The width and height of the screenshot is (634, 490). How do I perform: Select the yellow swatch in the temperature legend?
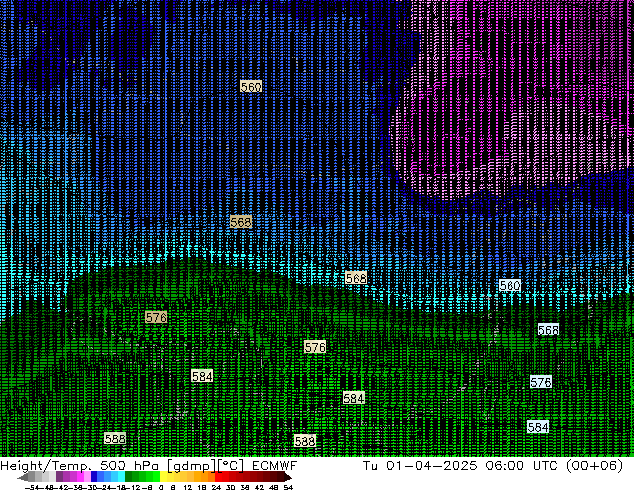163,476
